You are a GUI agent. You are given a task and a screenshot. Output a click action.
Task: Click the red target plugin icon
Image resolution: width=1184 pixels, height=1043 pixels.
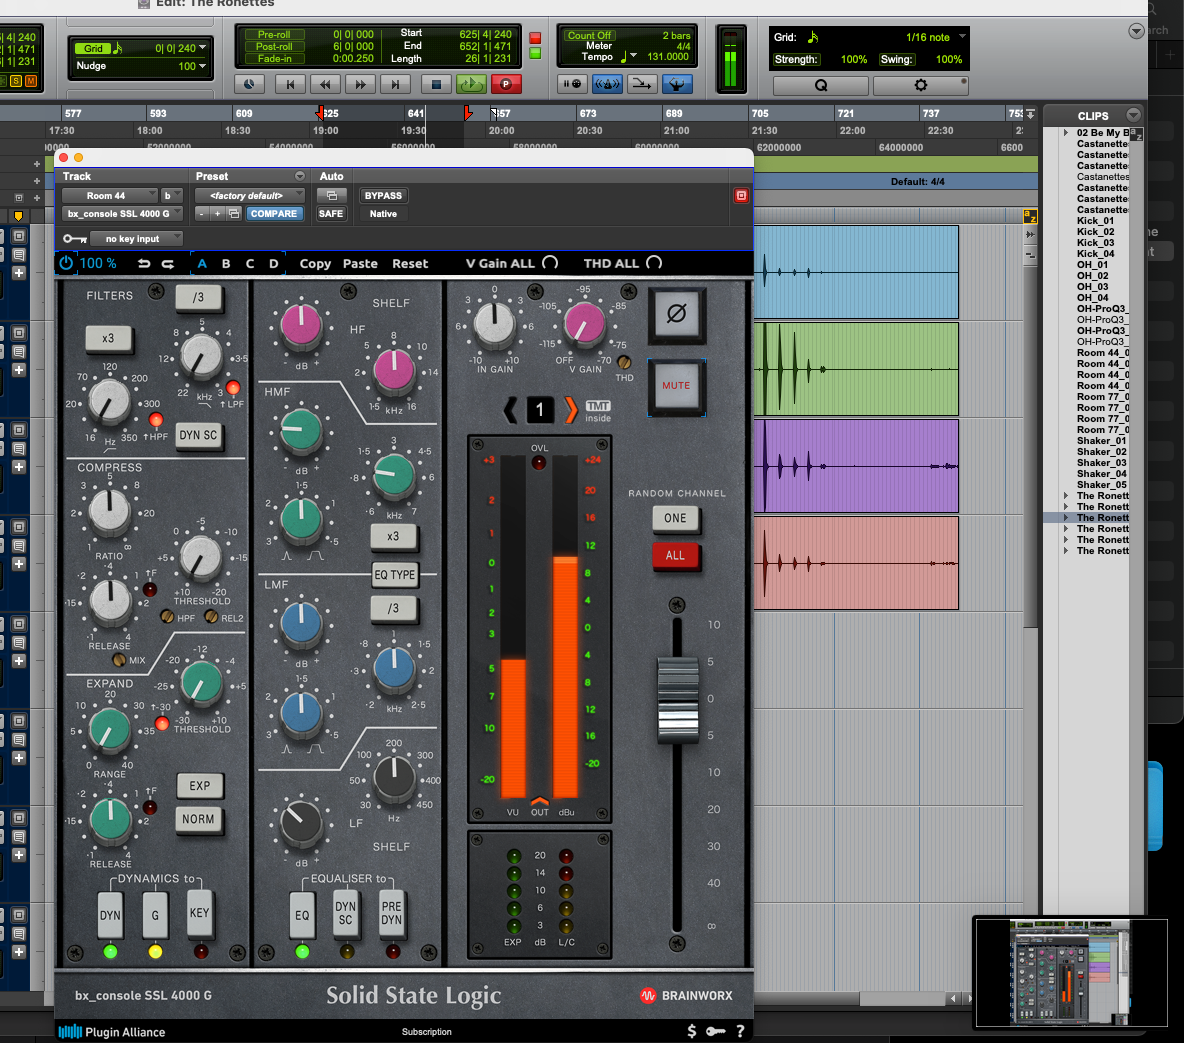point(742,196)
